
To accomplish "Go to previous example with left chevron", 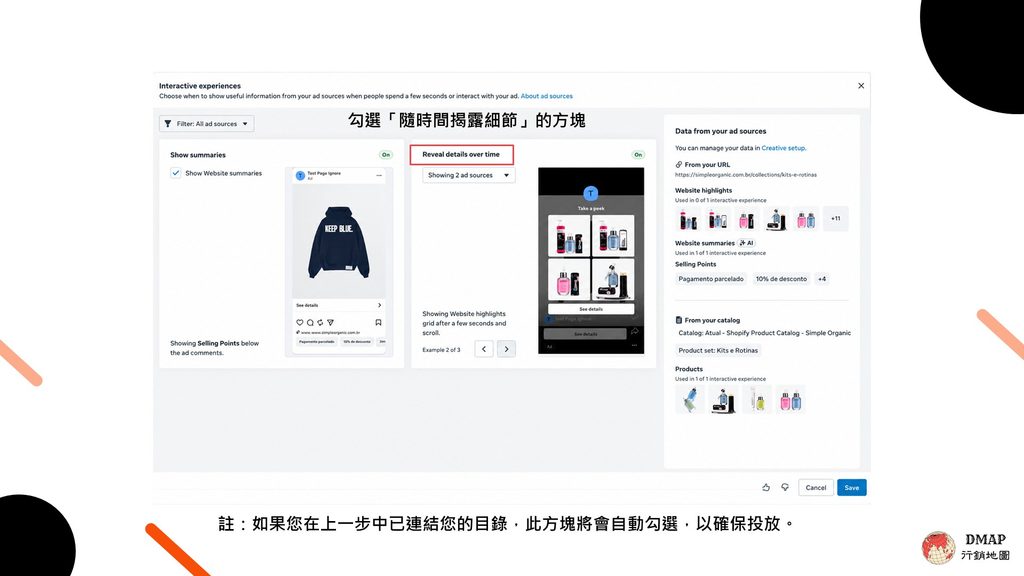I will click(484, 349).
